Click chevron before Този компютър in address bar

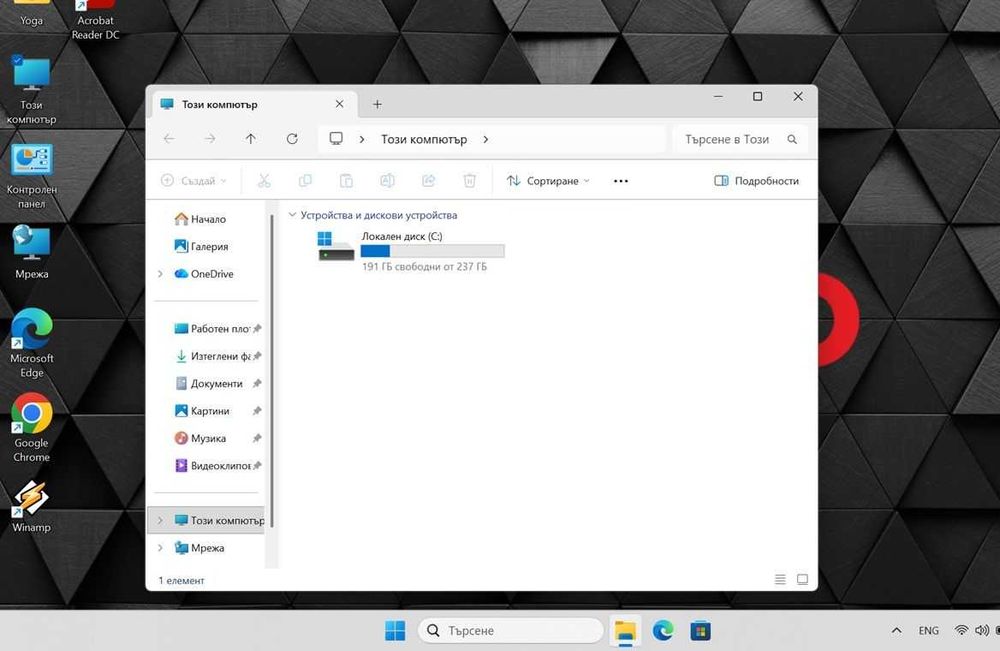[362, 139]
